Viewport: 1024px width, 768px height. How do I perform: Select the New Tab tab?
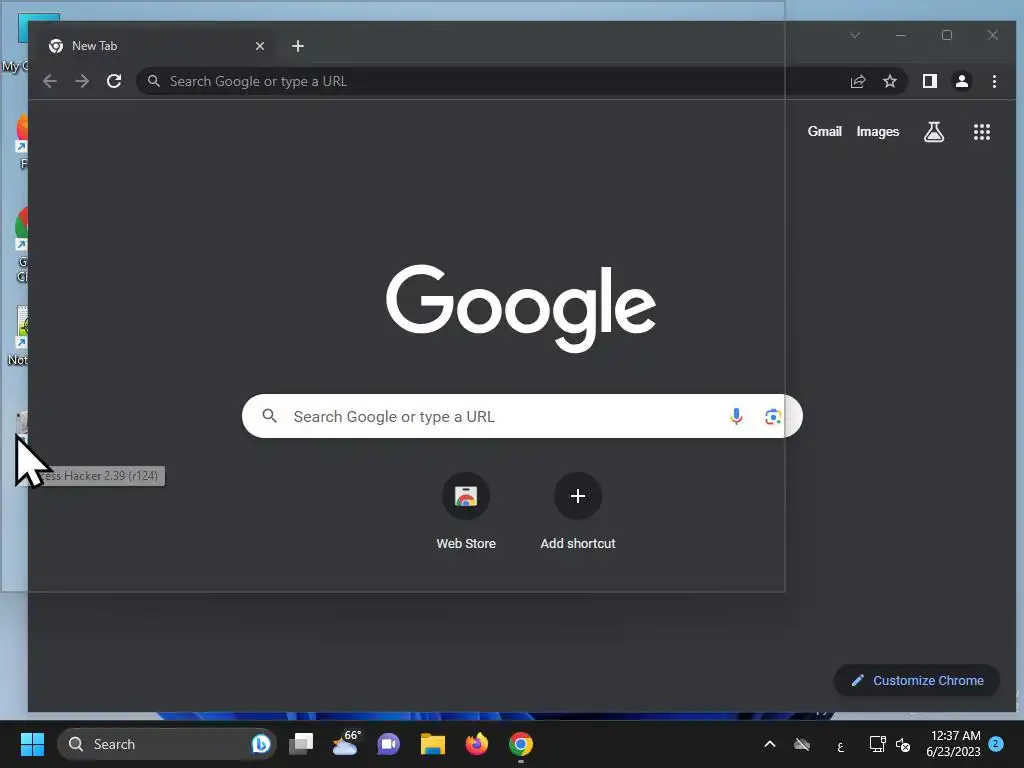coord(157,46)
